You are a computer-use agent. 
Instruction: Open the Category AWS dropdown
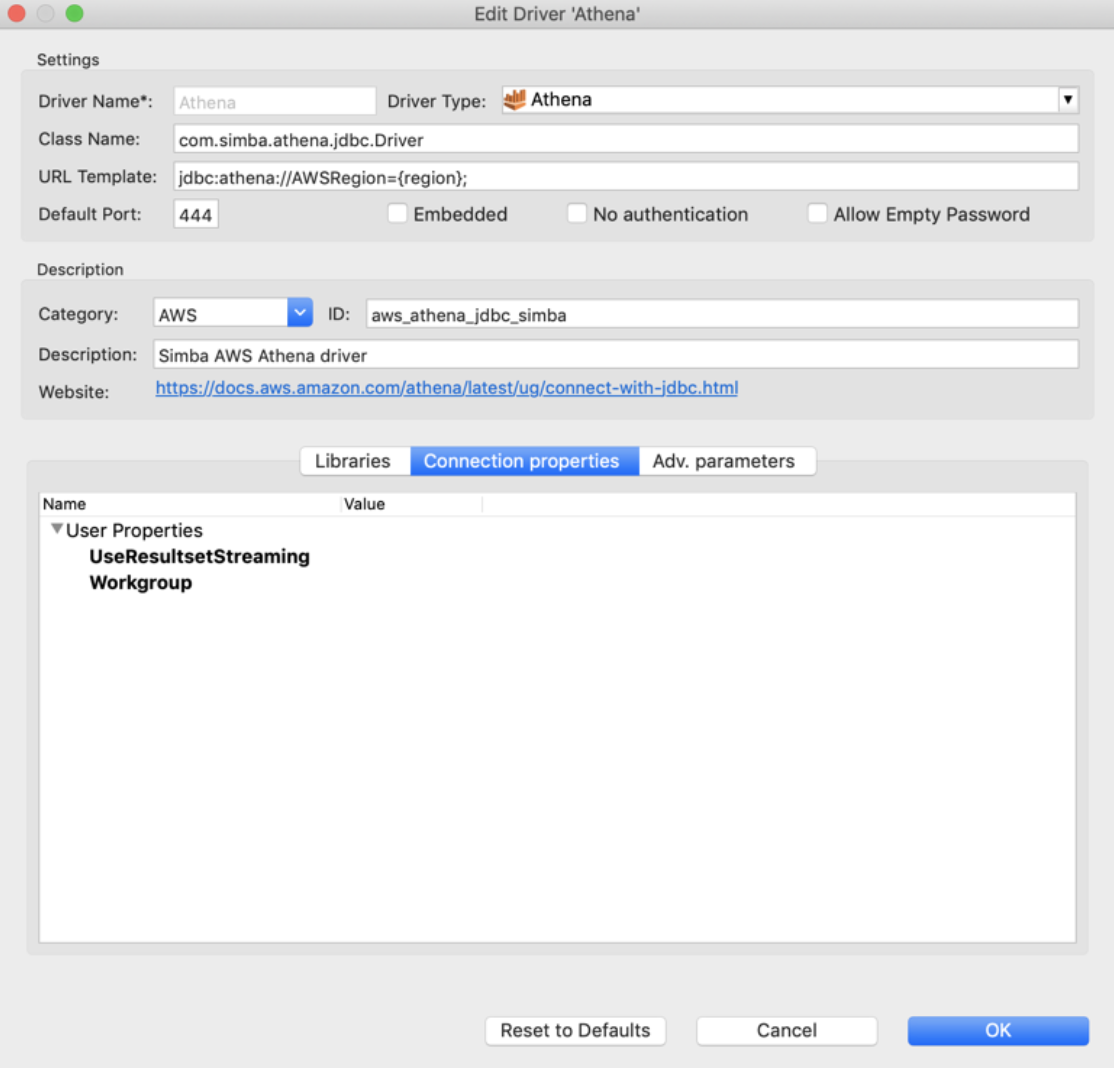(300, 313)
